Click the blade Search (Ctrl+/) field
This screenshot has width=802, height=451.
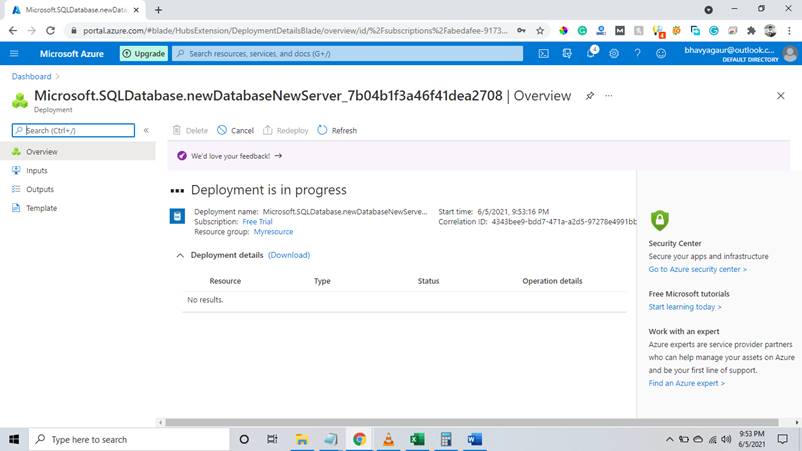(x=73, y=130)
